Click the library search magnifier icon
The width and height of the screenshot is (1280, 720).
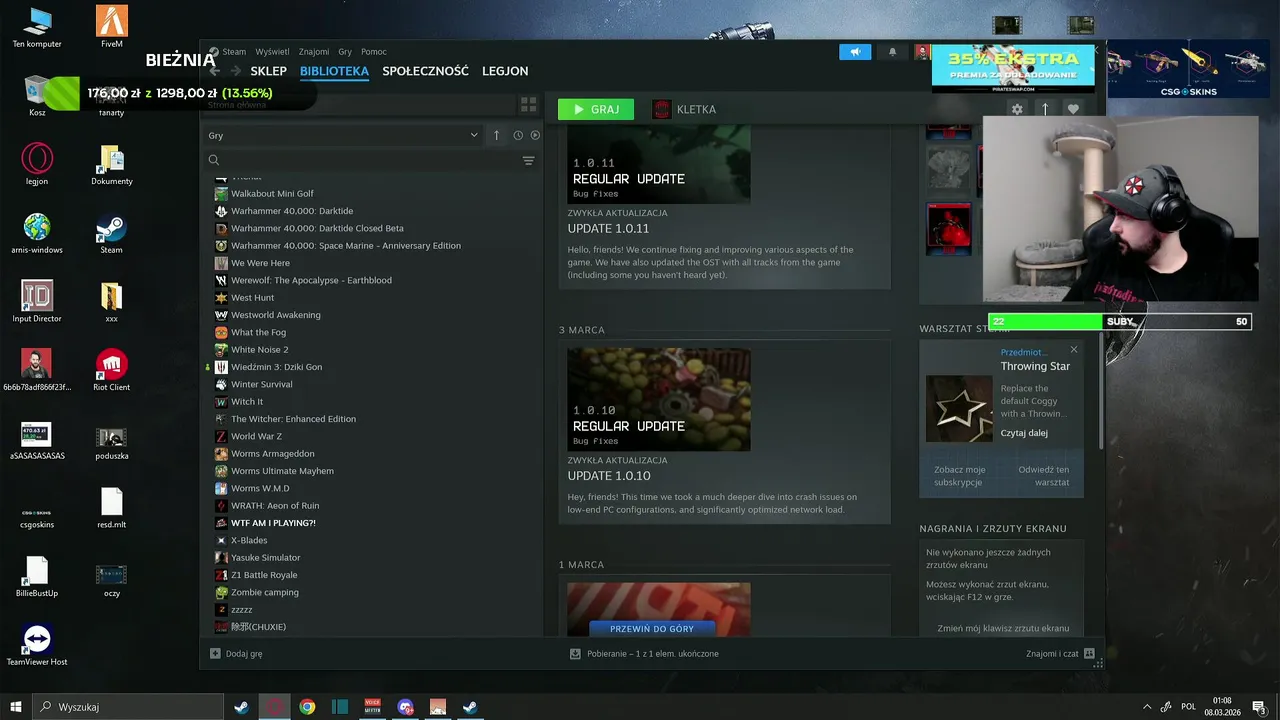(214, 160)
